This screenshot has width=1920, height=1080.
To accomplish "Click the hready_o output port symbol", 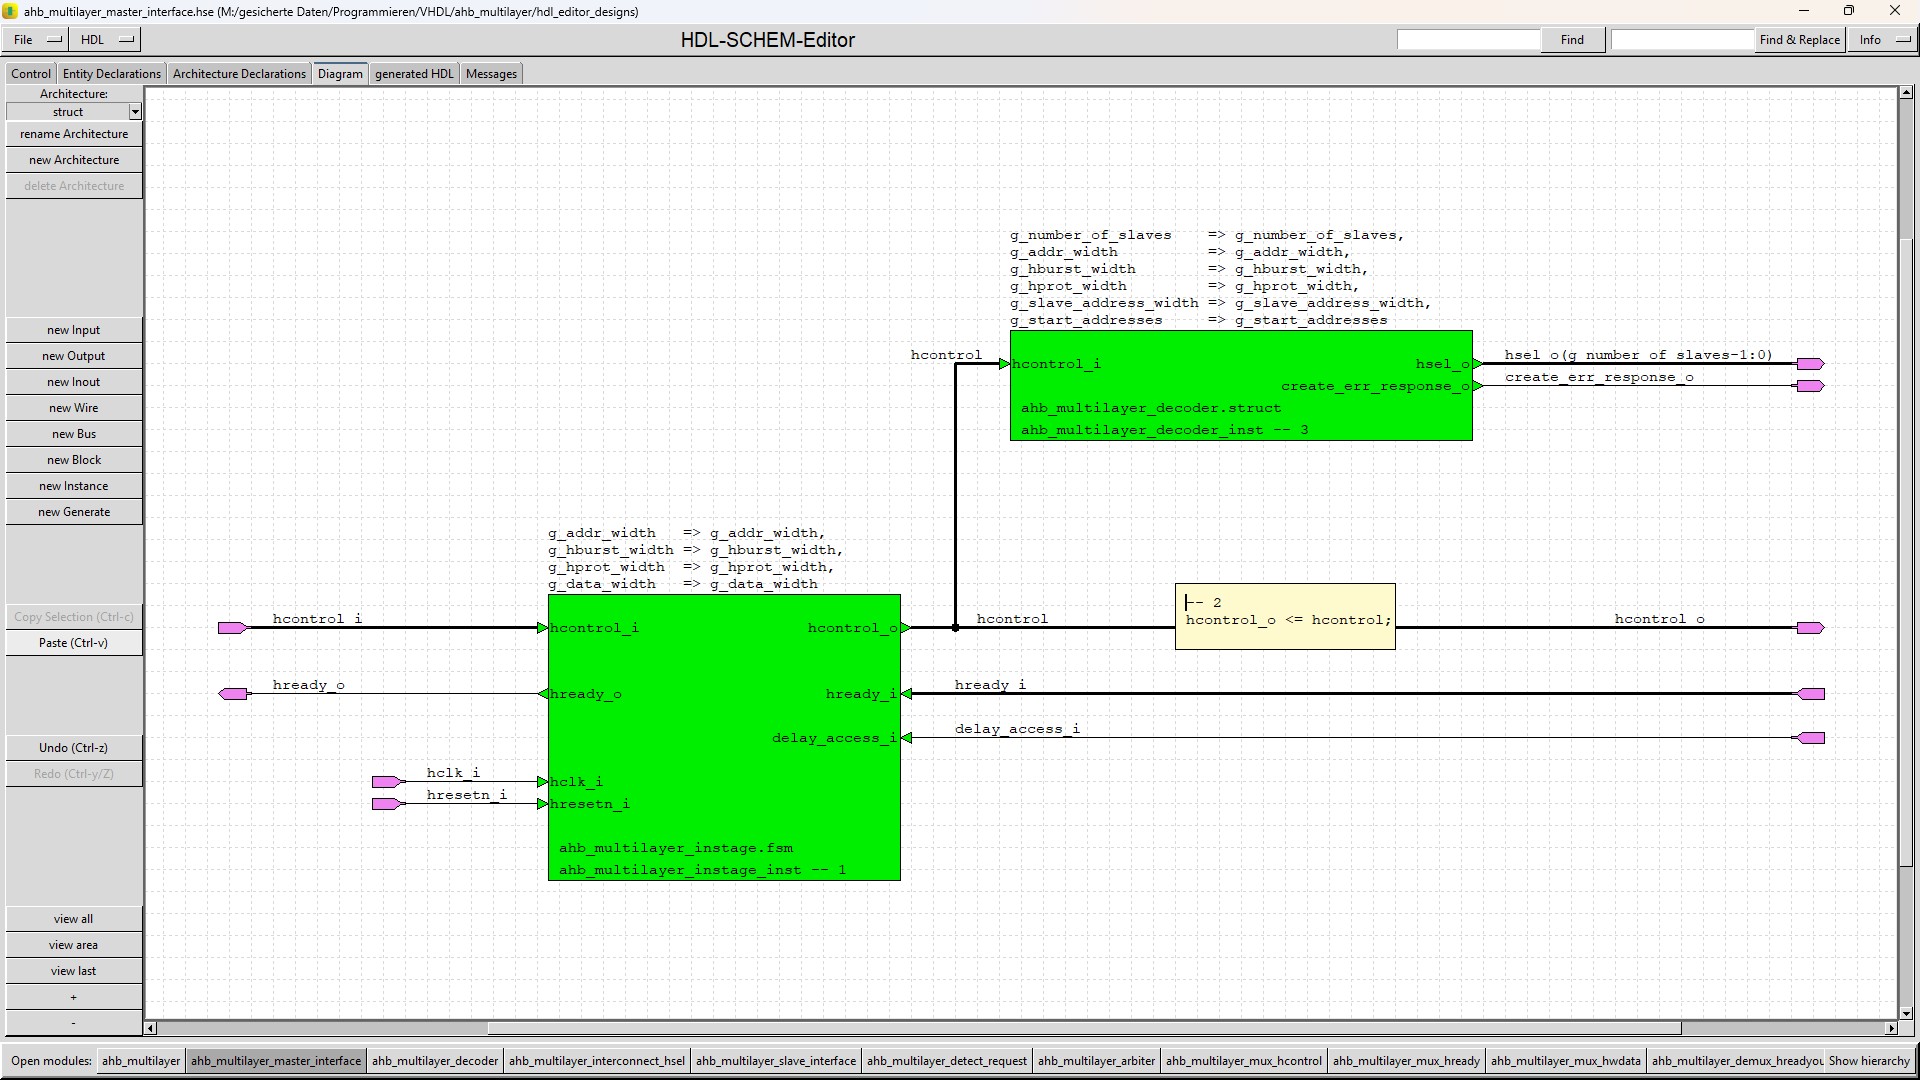I will (232, 694).
